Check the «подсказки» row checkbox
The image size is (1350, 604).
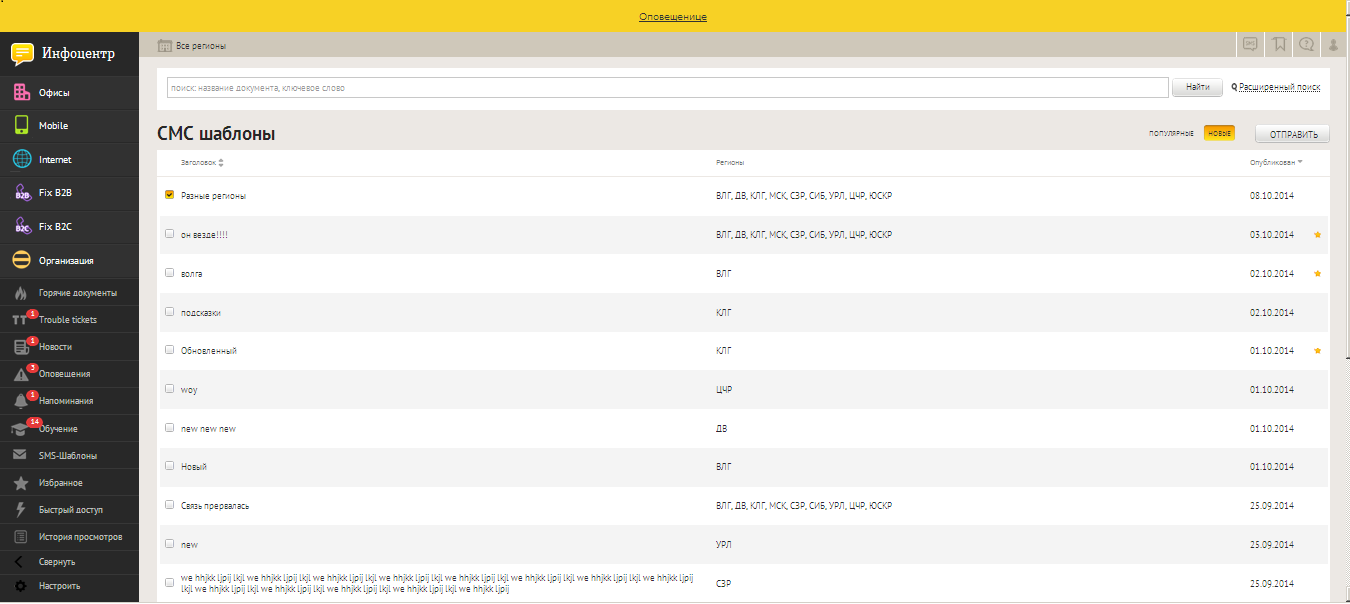pyautogui.click(x=169, y=311)
